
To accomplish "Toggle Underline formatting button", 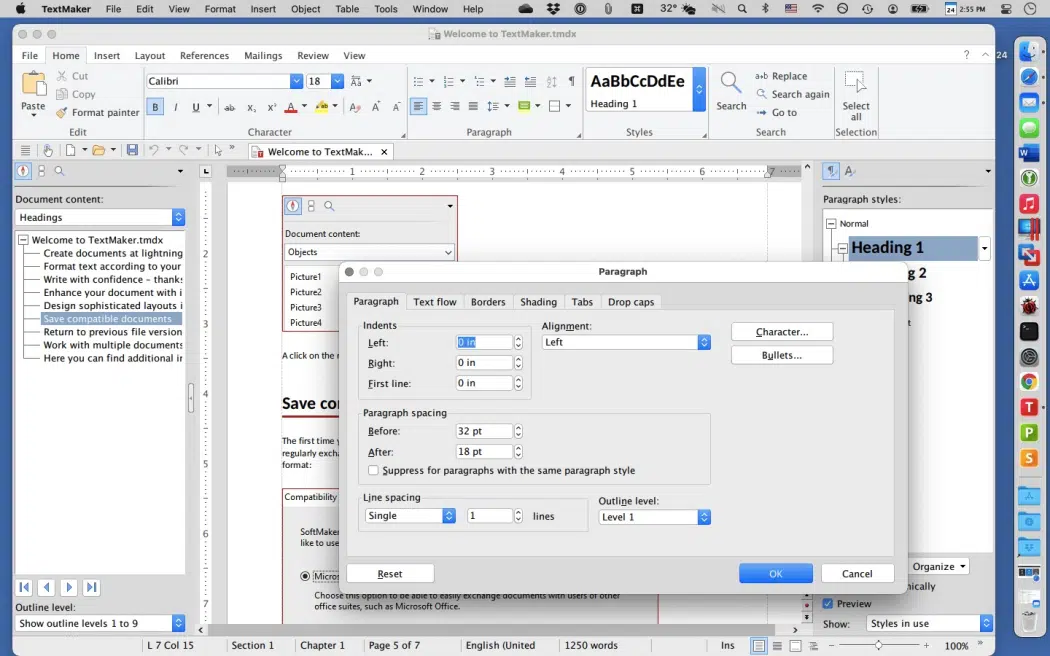I will [196, 107].
